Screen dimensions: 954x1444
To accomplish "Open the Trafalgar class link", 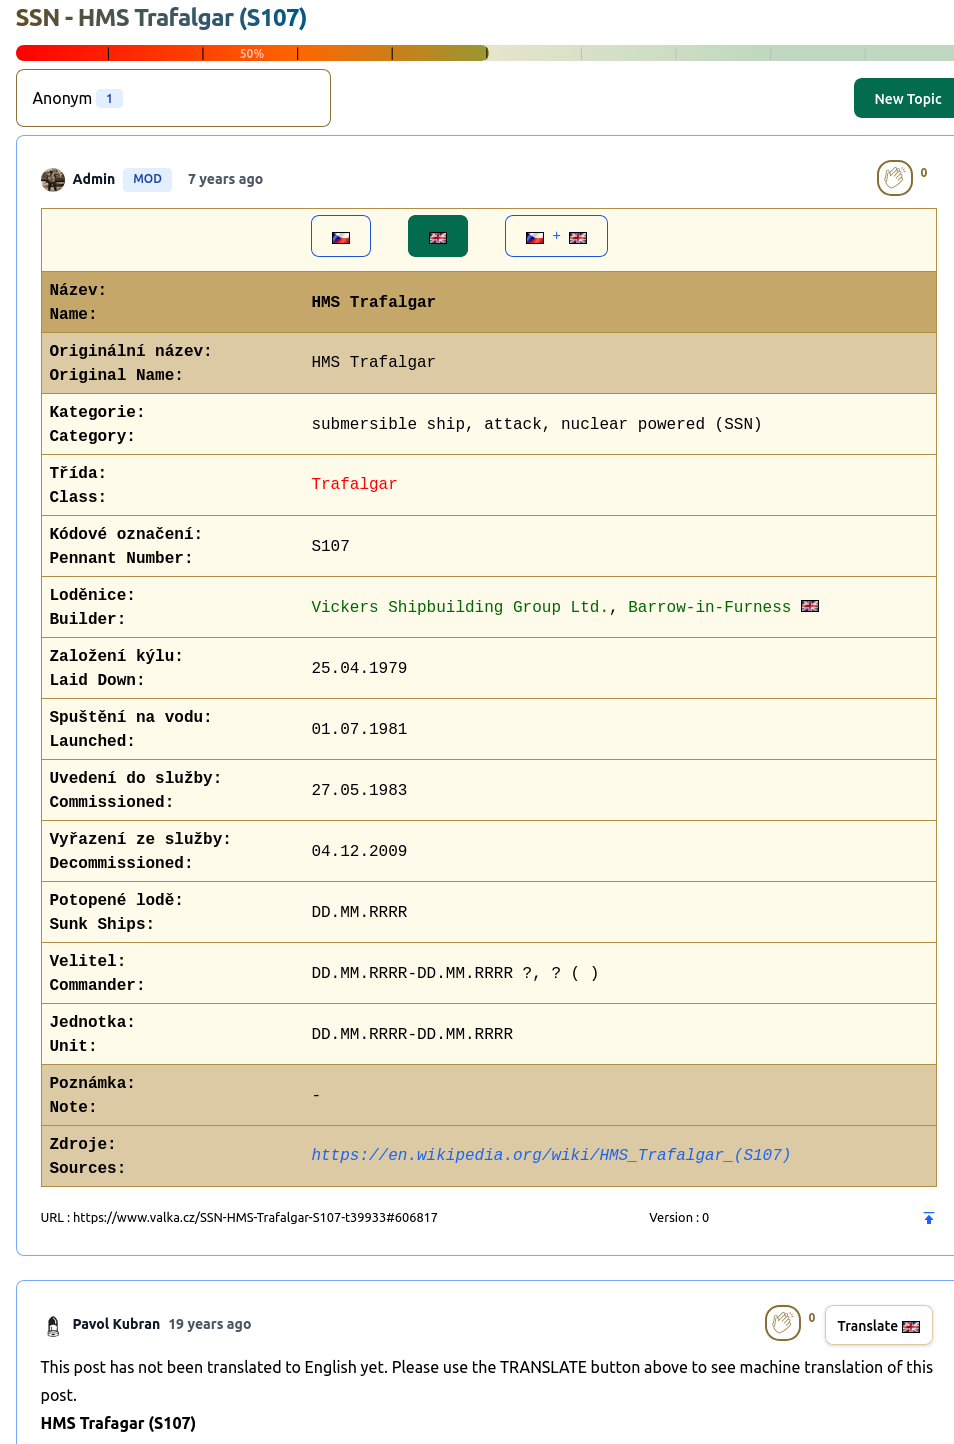I will [x=354, y=484].
